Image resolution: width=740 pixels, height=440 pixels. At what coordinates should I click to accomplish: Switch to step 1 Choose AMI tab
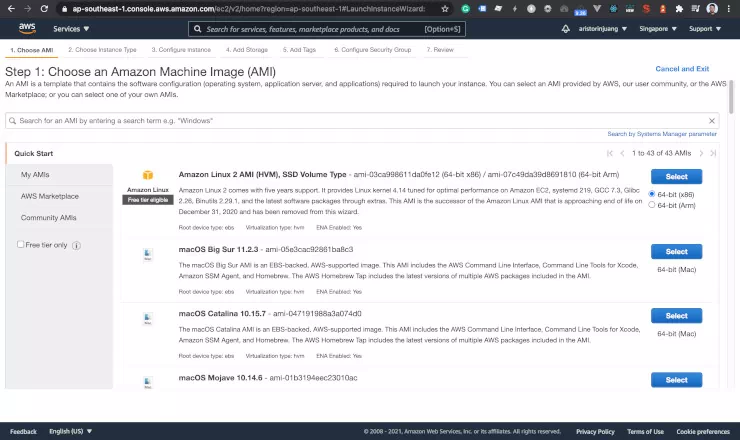coord(32,50)
